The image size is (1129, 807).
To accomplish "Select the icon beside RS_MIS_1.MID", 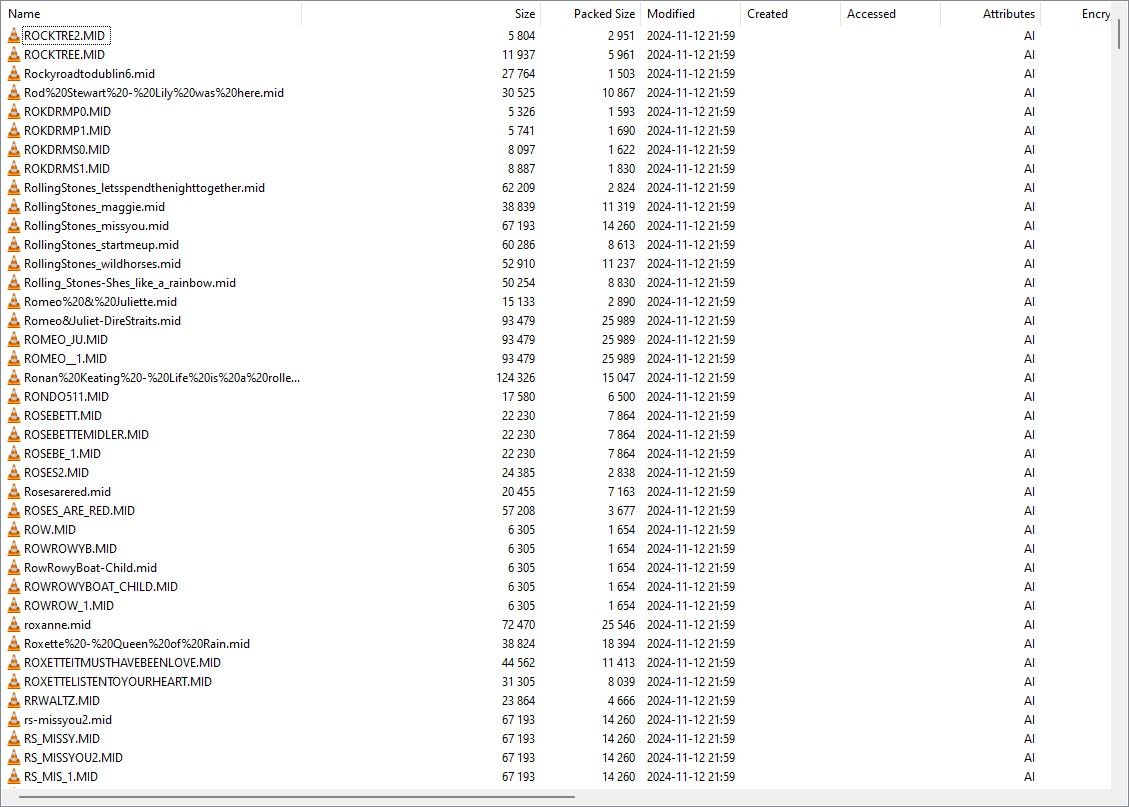I will (x=14, y=777).
